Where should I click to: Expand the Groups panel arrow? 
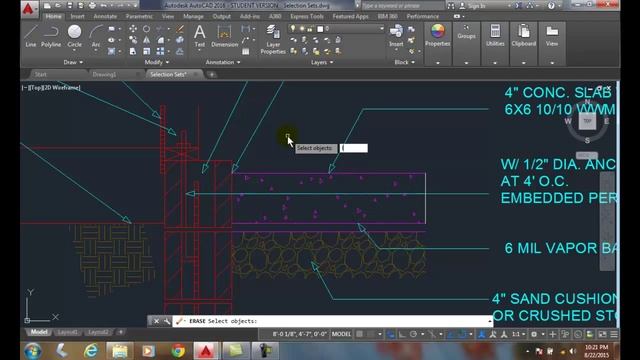466,63
